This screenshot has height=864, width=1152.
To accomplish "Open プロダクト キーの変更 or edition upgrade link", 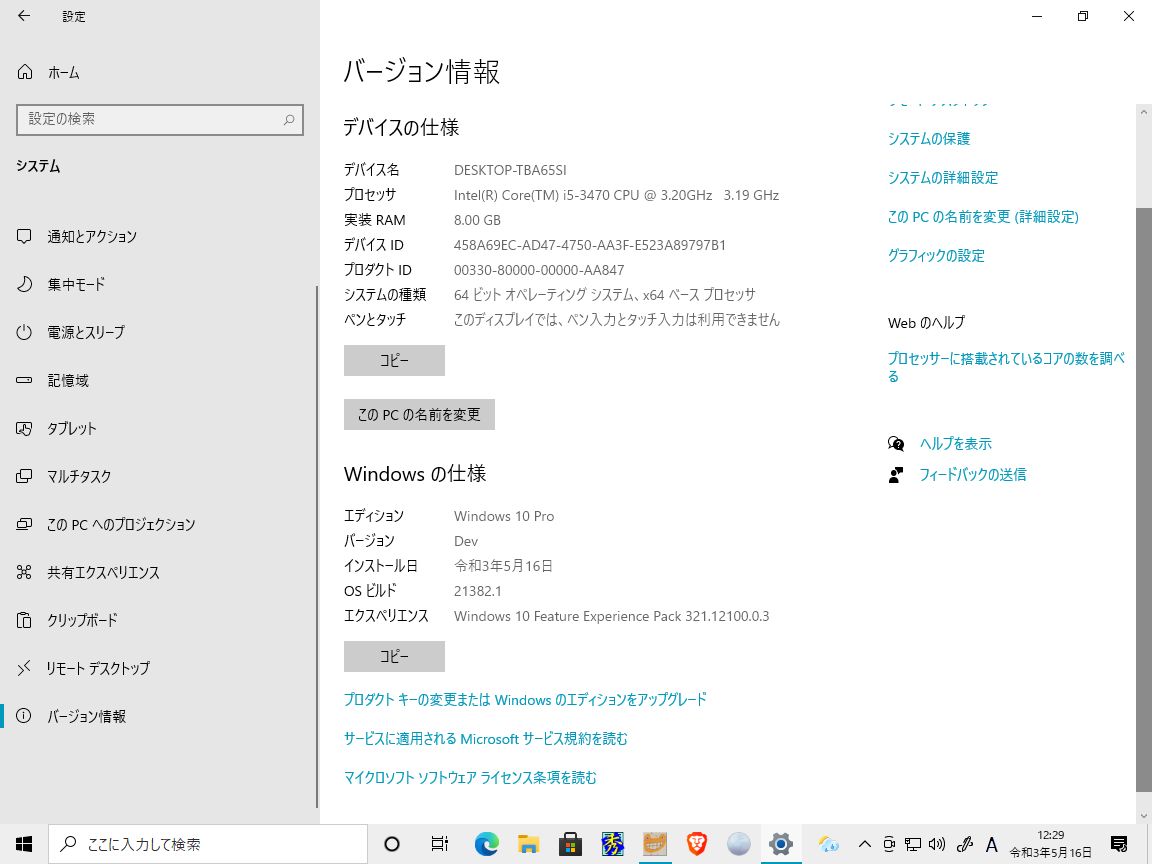I will (x=525, y=699).
